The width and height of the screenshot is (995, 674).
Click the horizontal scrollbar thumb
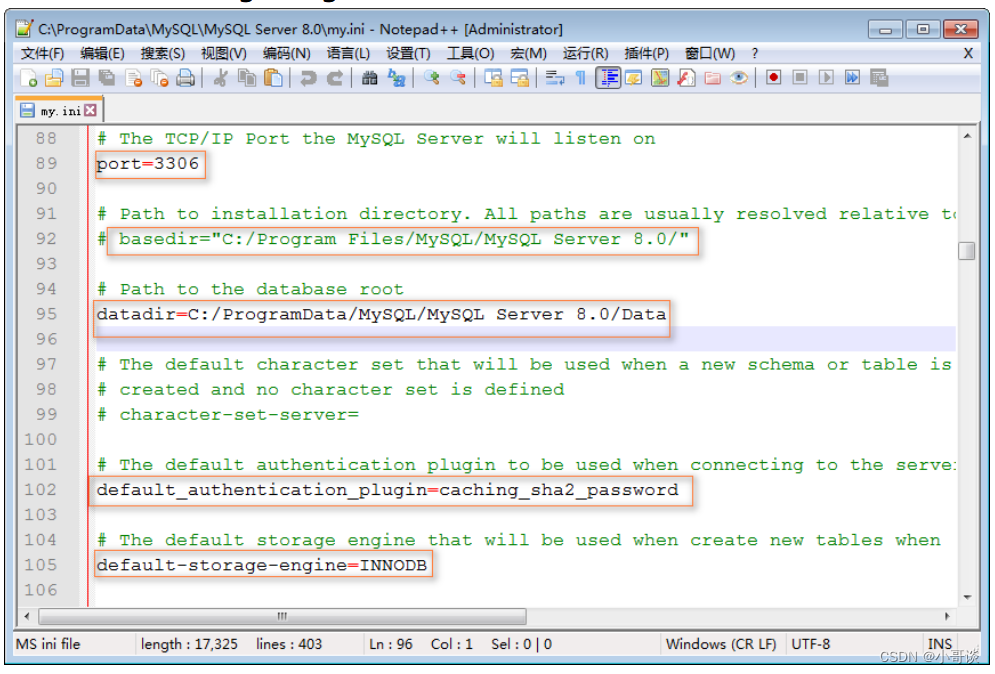click(282, 616)
